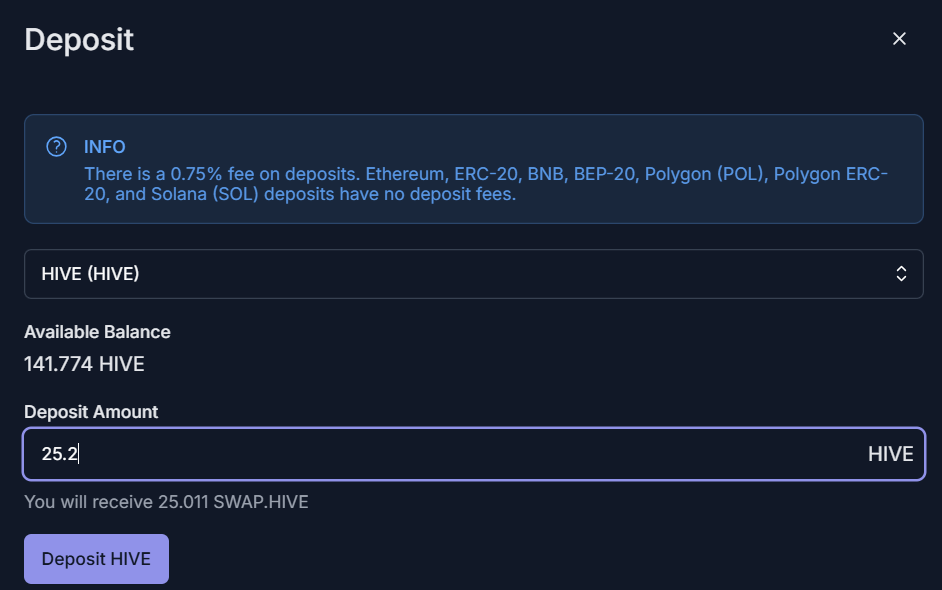Click the Available Balance label
This screenshot has width=942, height=590.
point(97,332)
